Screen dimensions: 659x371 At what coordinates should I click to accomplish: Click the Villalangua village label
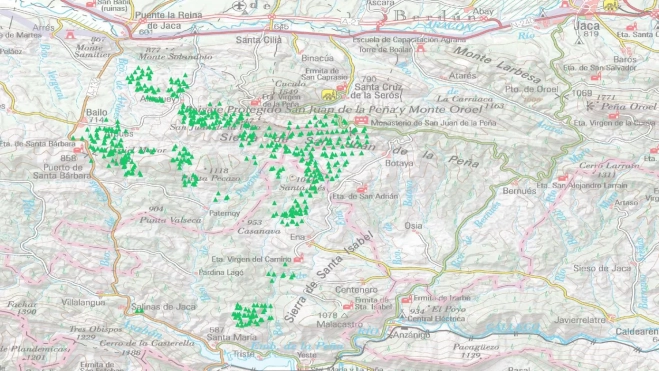(x=83, y=302)
